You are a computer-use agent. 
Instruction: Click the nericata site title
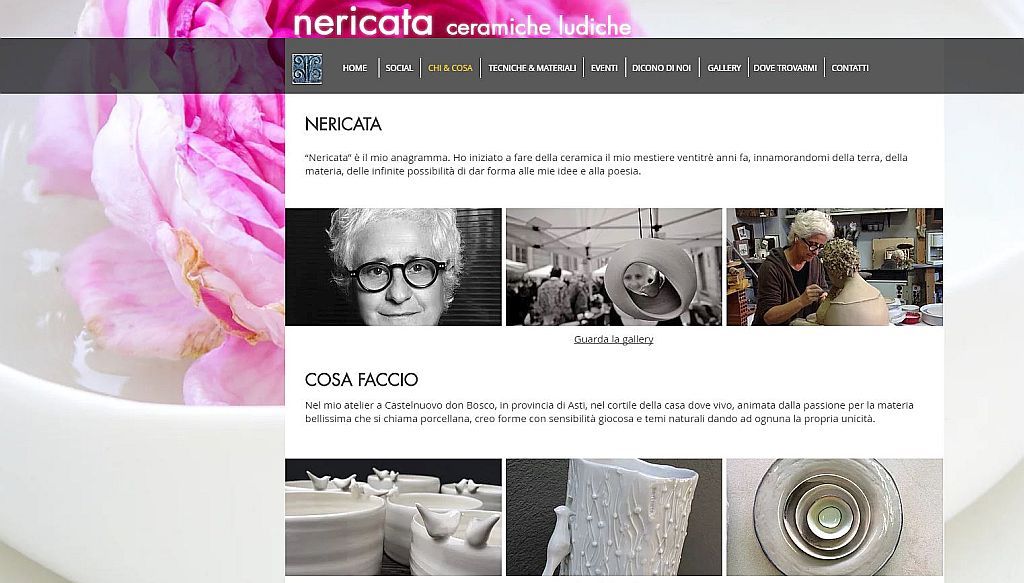tap(363, 23)
